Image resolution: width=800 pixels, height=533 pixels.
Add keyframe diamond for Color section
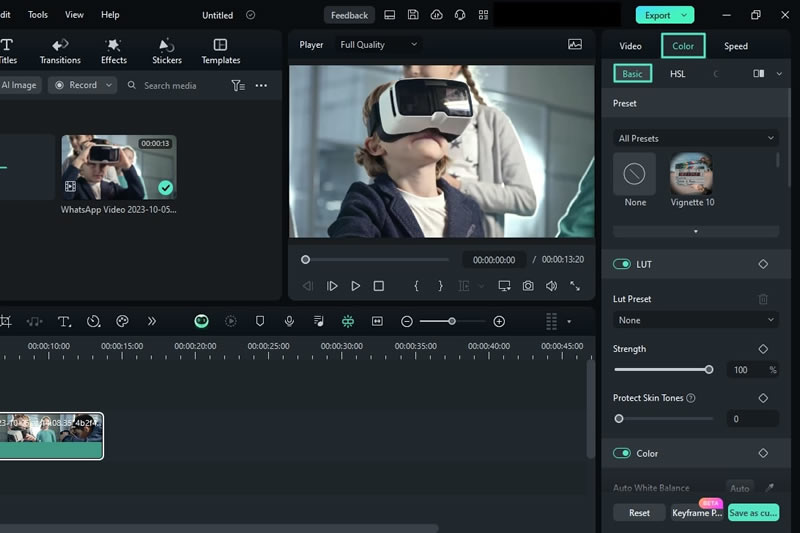click(763, 453)
